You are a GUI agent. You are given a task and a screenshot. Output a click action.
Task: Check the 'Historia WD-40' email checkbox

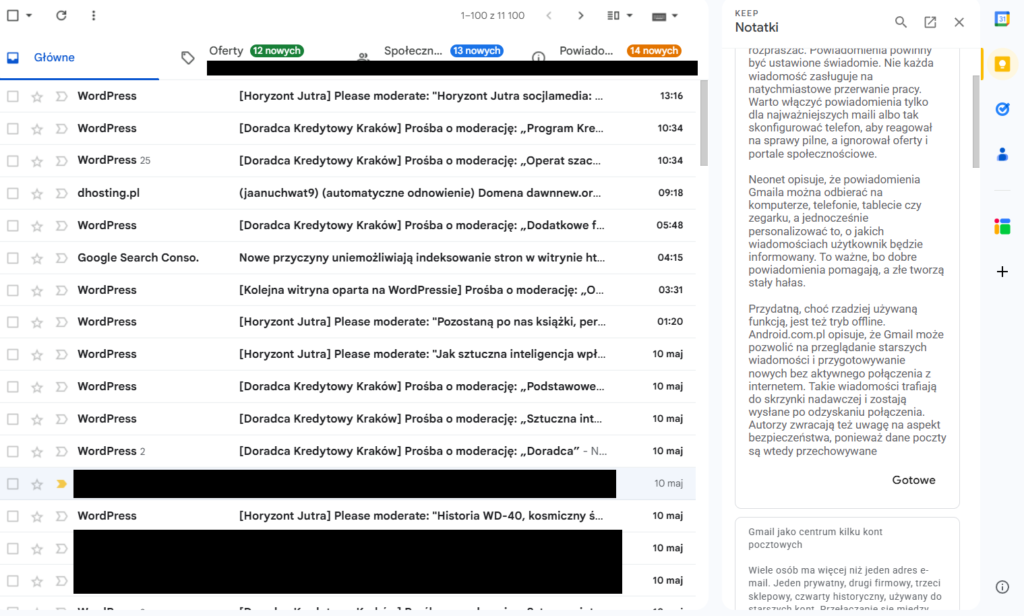tap(12, 516)
